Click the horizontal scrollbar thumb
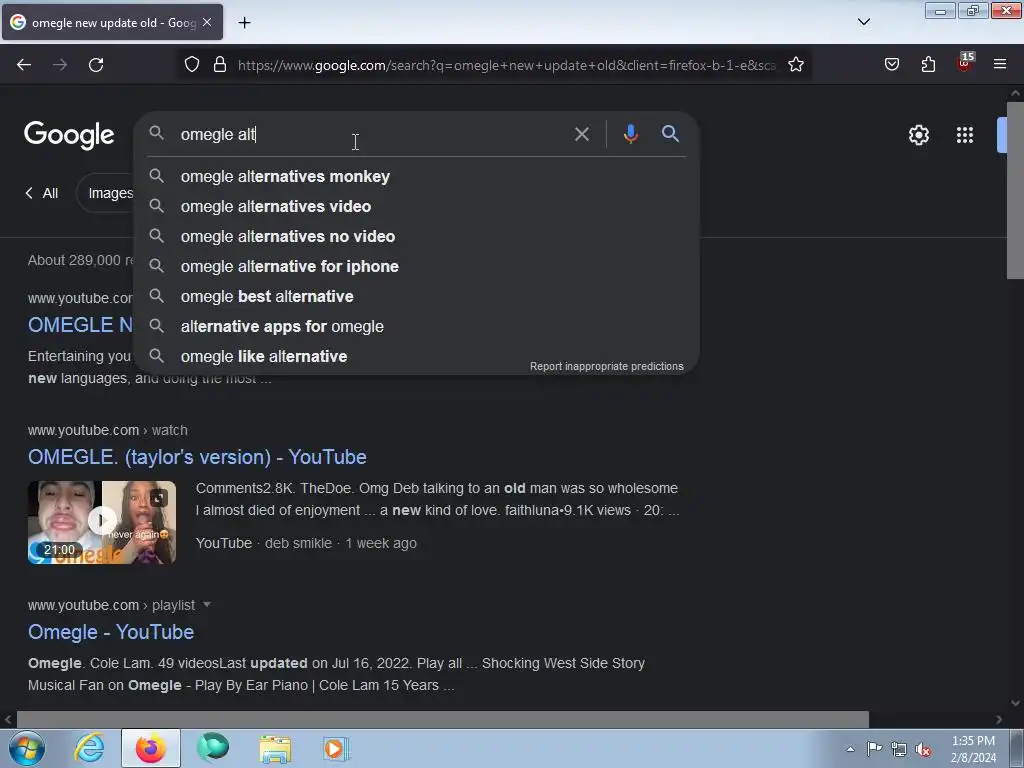Image resolution: width=1024 pixels, height=768 pixels. (x=443, y=719)
